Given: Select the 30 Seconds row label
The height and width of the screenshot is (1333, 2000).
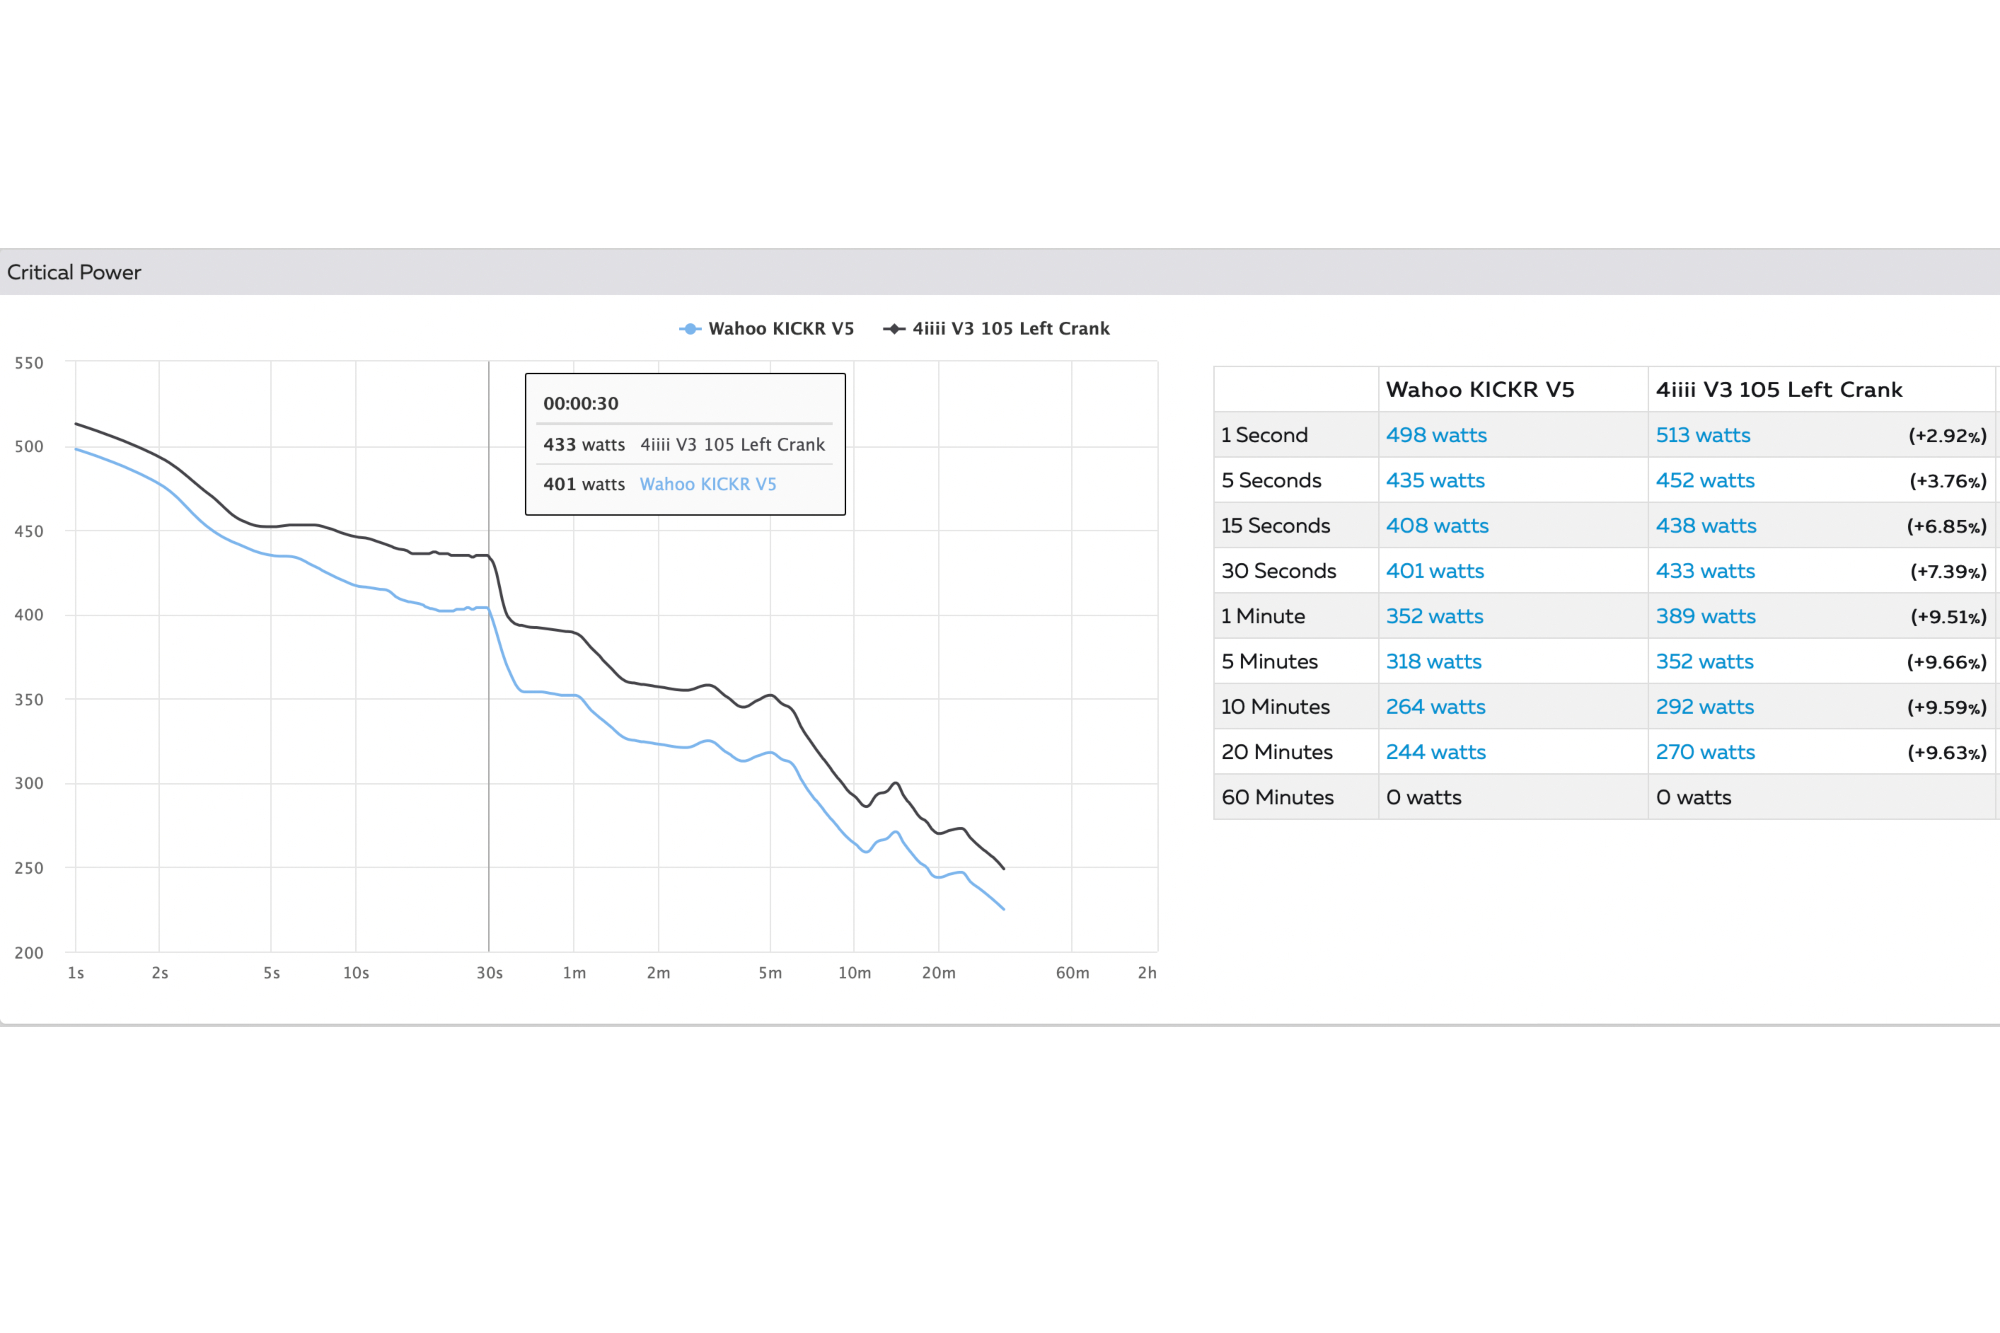Looking at the screenshot, I should pos(1278,571).
